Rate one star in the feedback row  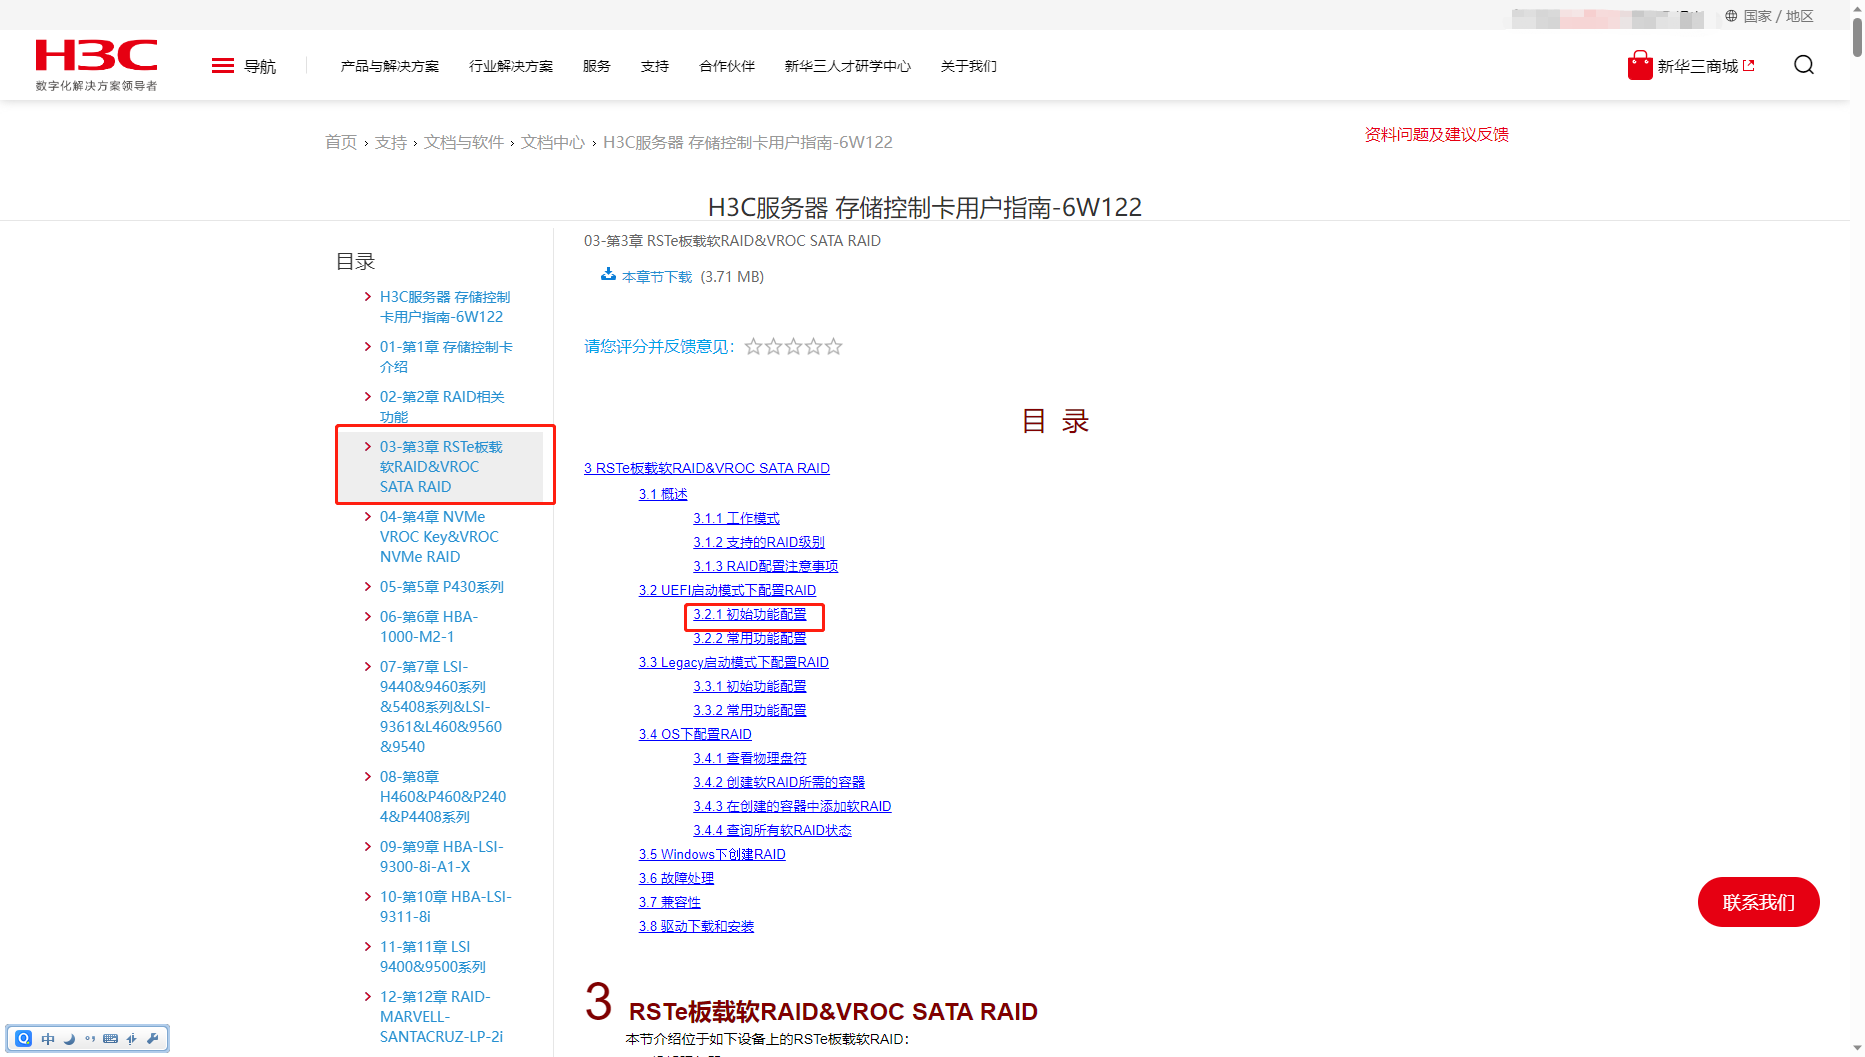754,346
